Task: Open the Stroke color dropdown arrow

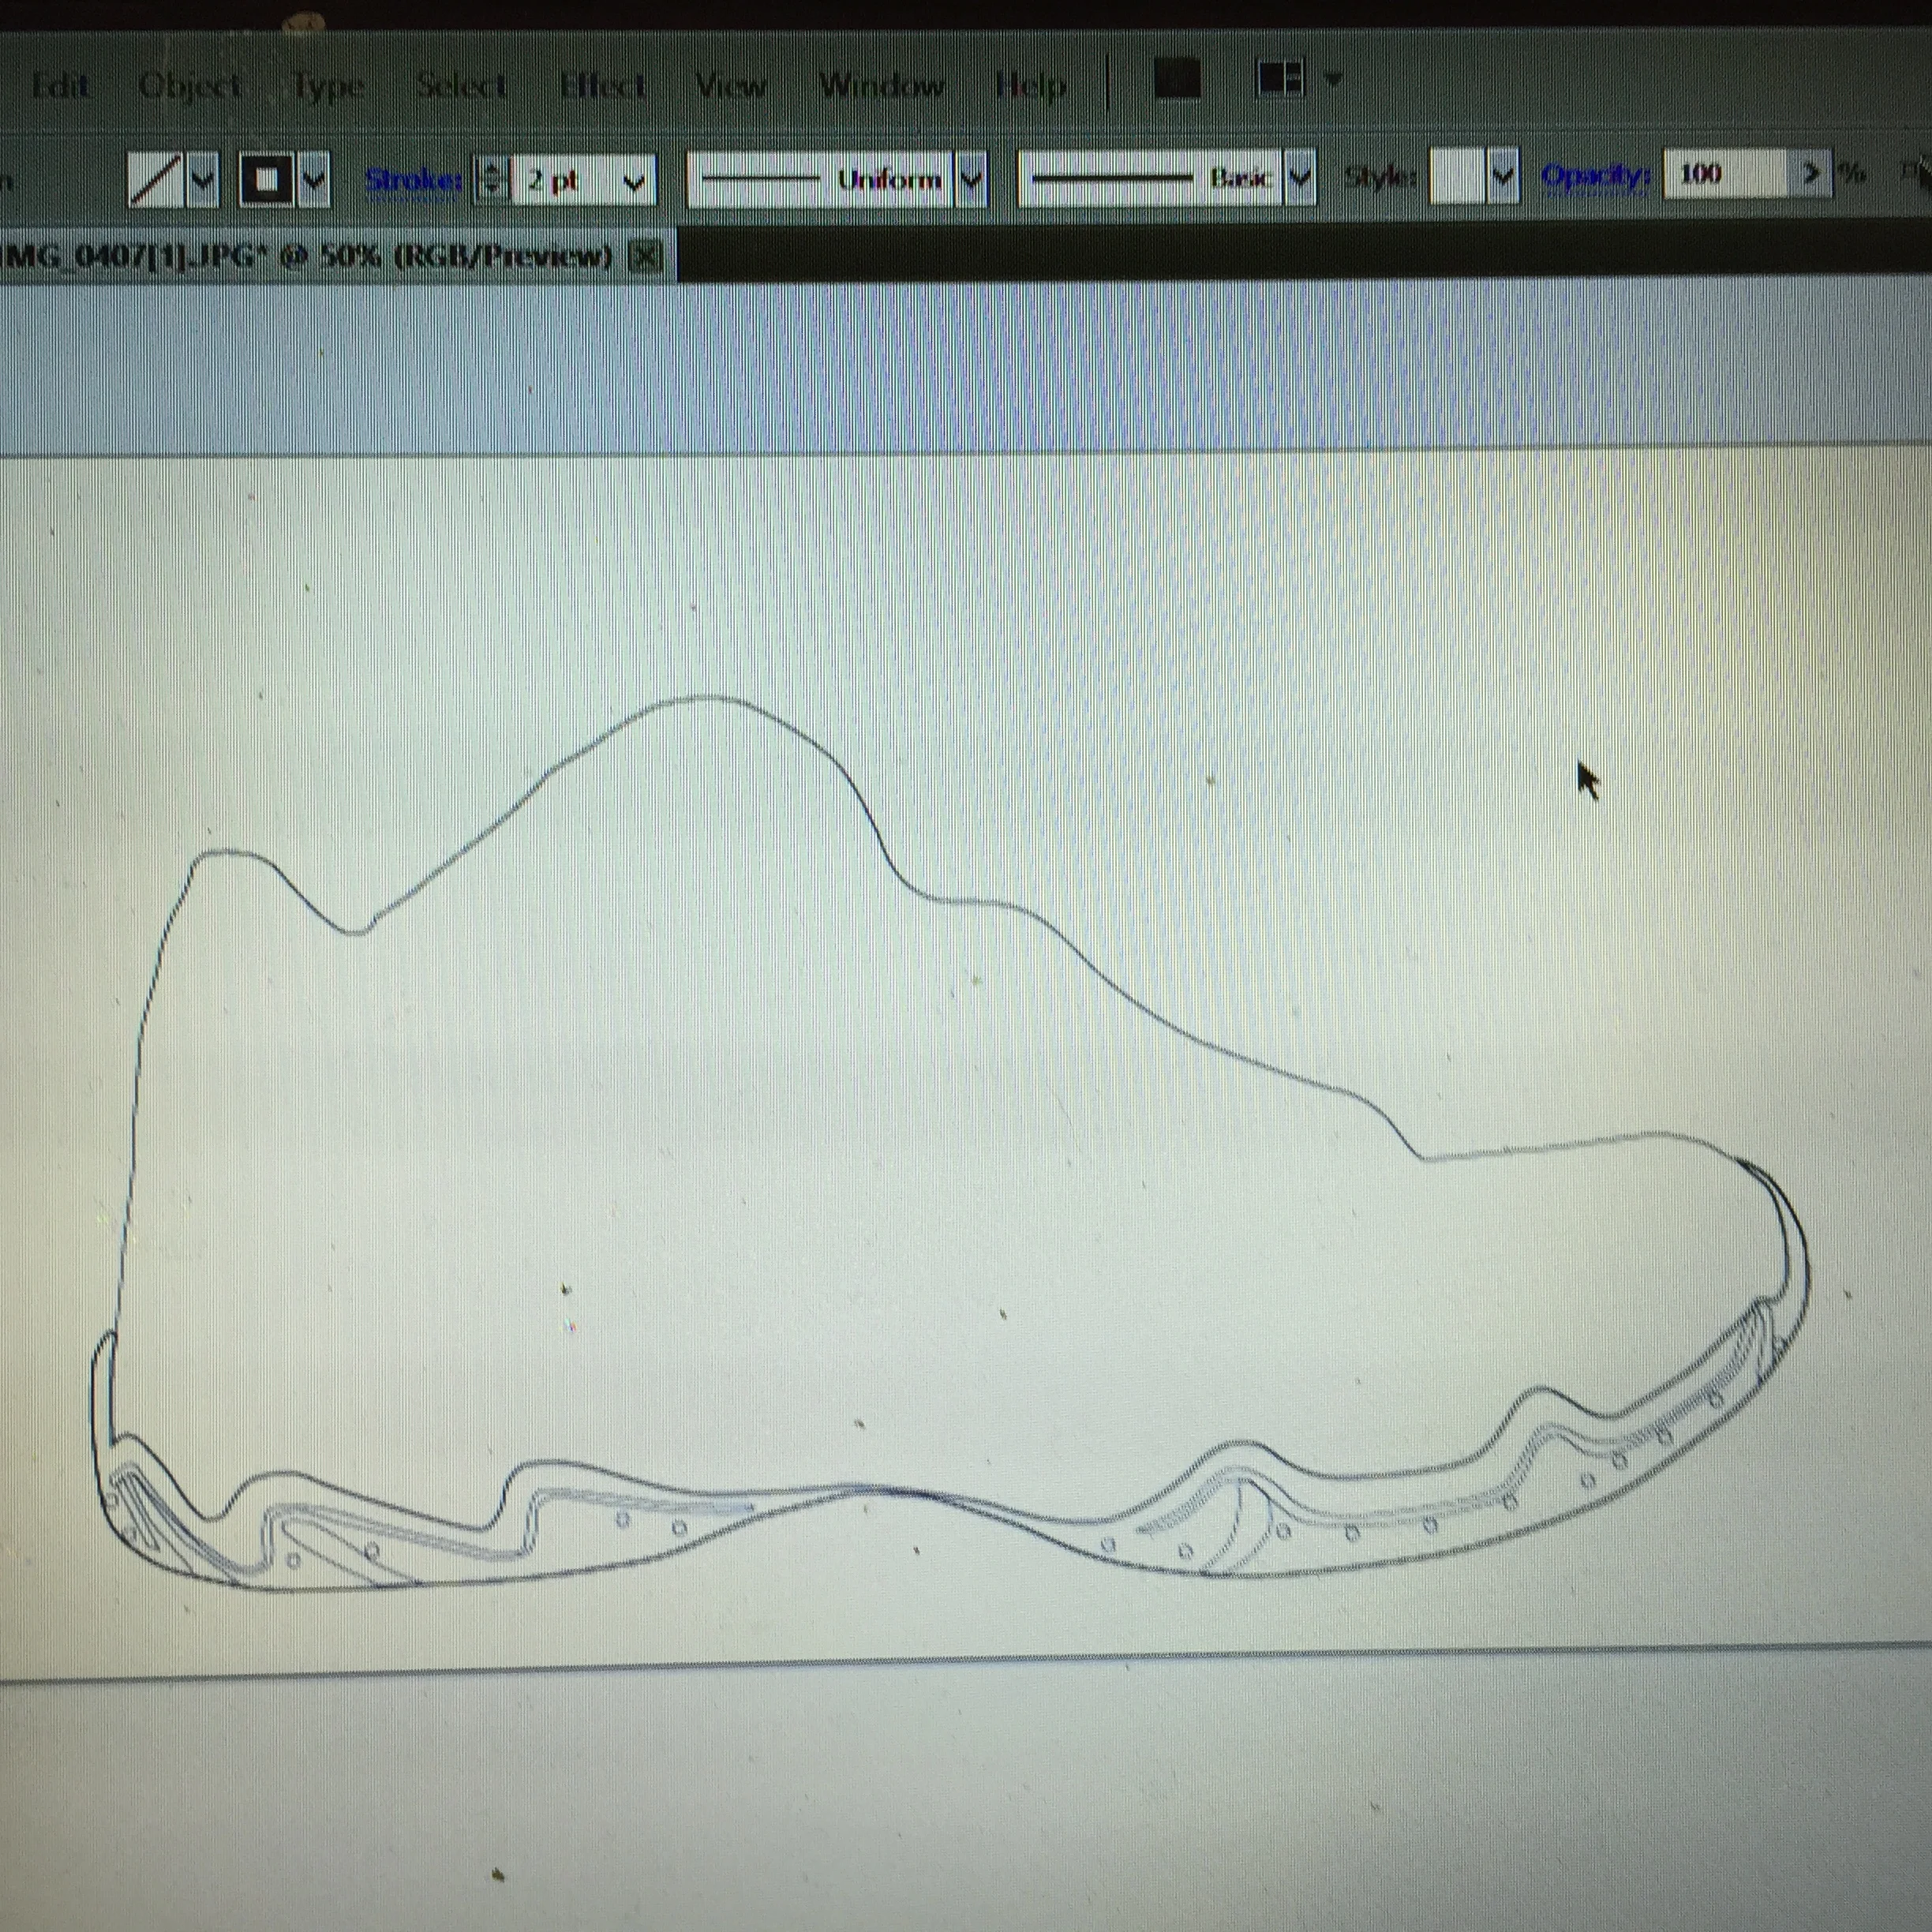Action: pos(314,181)
